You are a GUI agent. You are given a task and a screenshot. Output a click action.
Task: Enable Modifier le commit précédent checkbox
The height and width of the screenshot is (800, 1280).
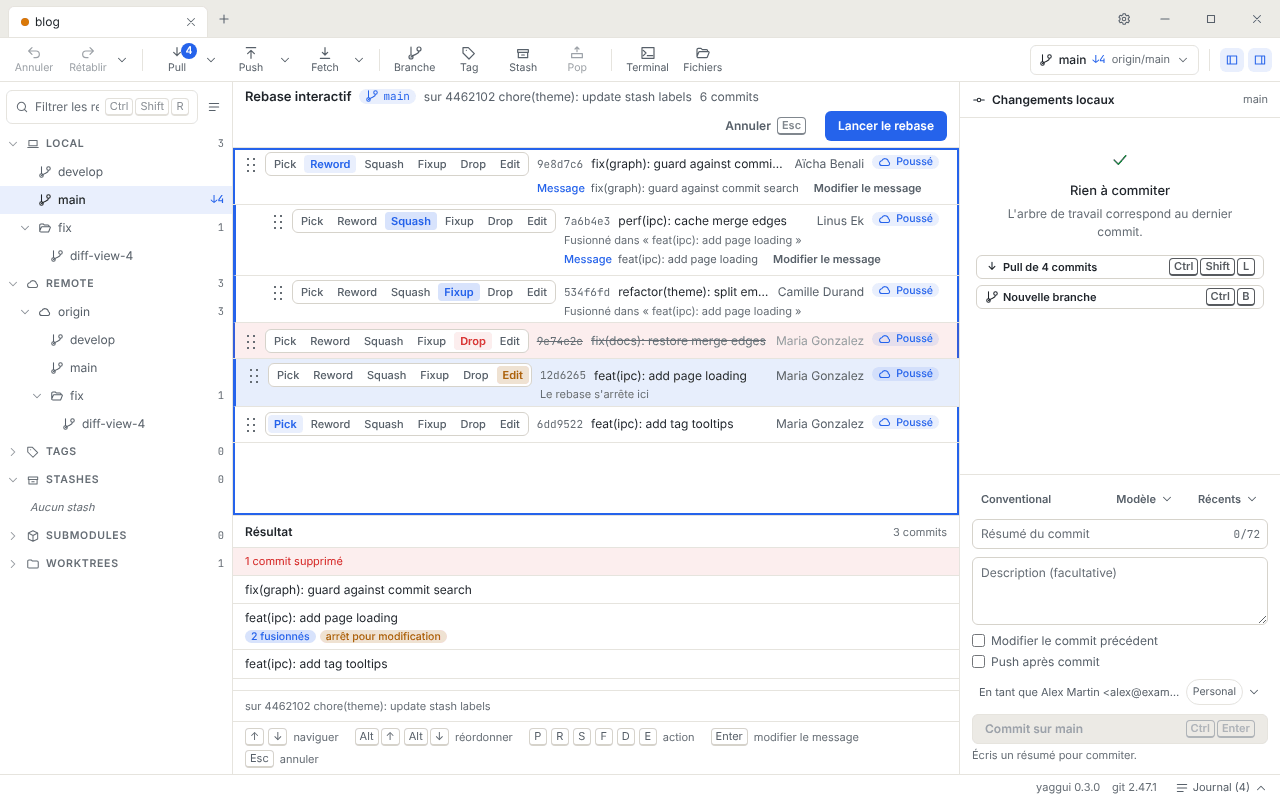[x=979, y=641]
